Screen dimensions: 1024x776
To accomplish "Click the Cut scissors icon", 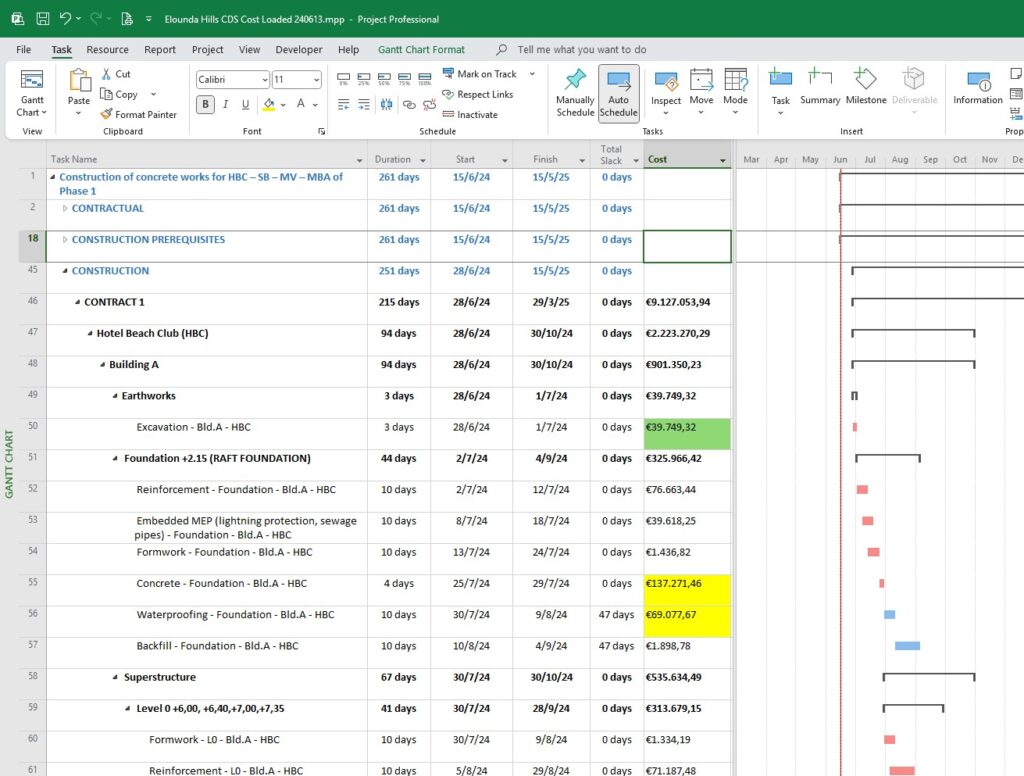I will [x=108, y=74].
